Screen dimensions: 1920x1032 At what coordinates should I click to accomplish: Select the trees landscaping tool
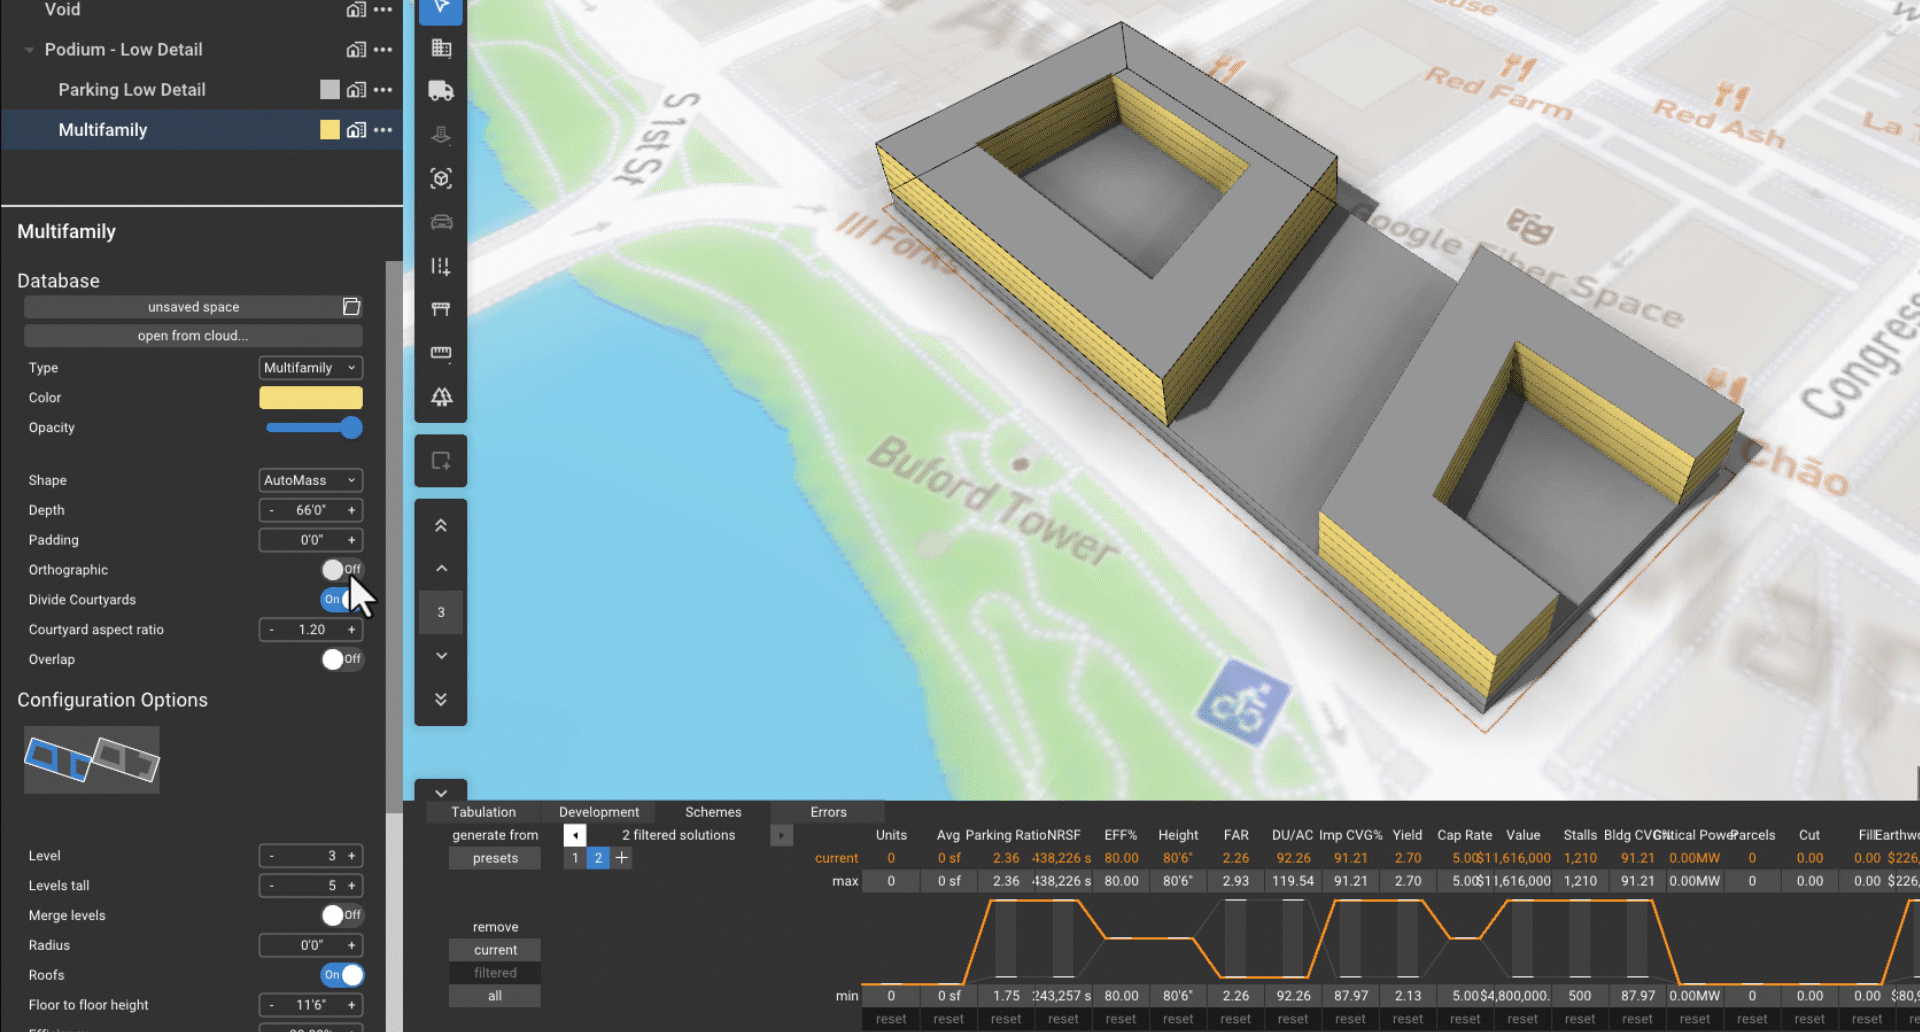click(x=441, y=396)
